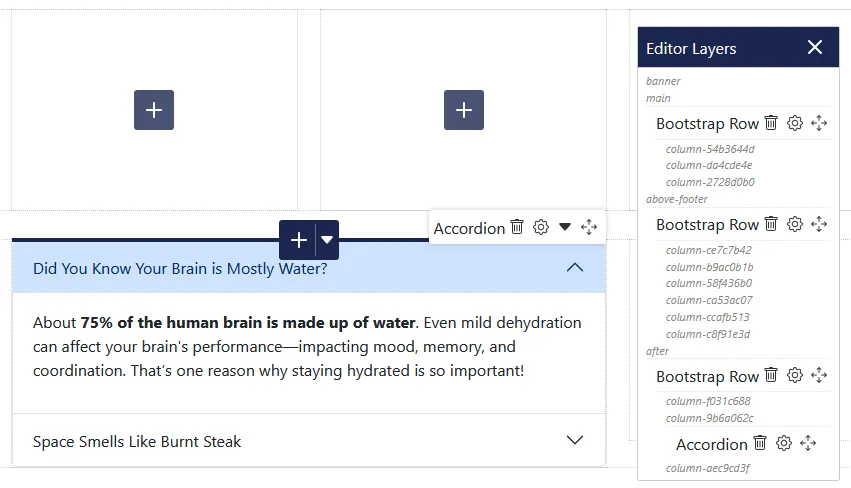Expand Space Smells Like Burnt Steak item
Screen dimensions: 851x488
click(574, 441)
